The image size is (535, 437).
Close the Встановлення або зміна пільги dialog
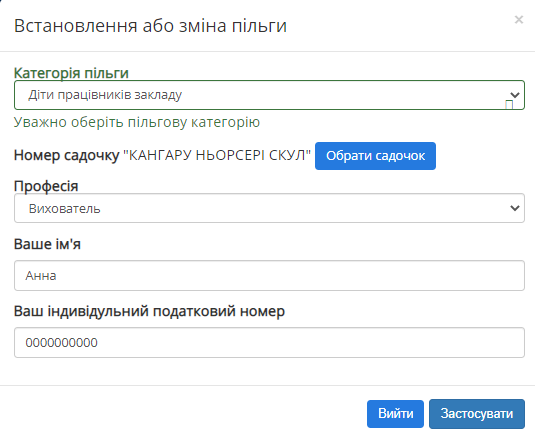pos(519,20)
